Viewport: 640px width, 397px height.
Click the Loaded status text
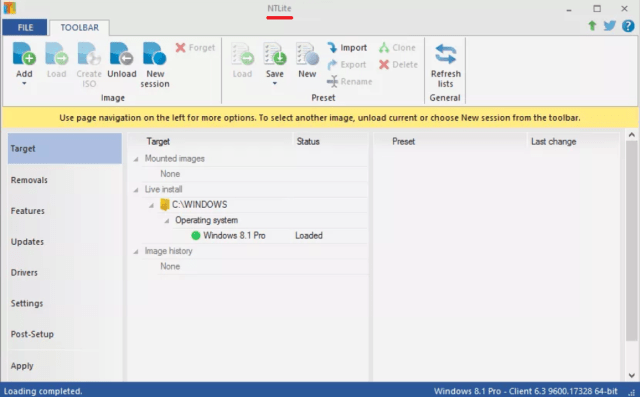tap(309, 235)
